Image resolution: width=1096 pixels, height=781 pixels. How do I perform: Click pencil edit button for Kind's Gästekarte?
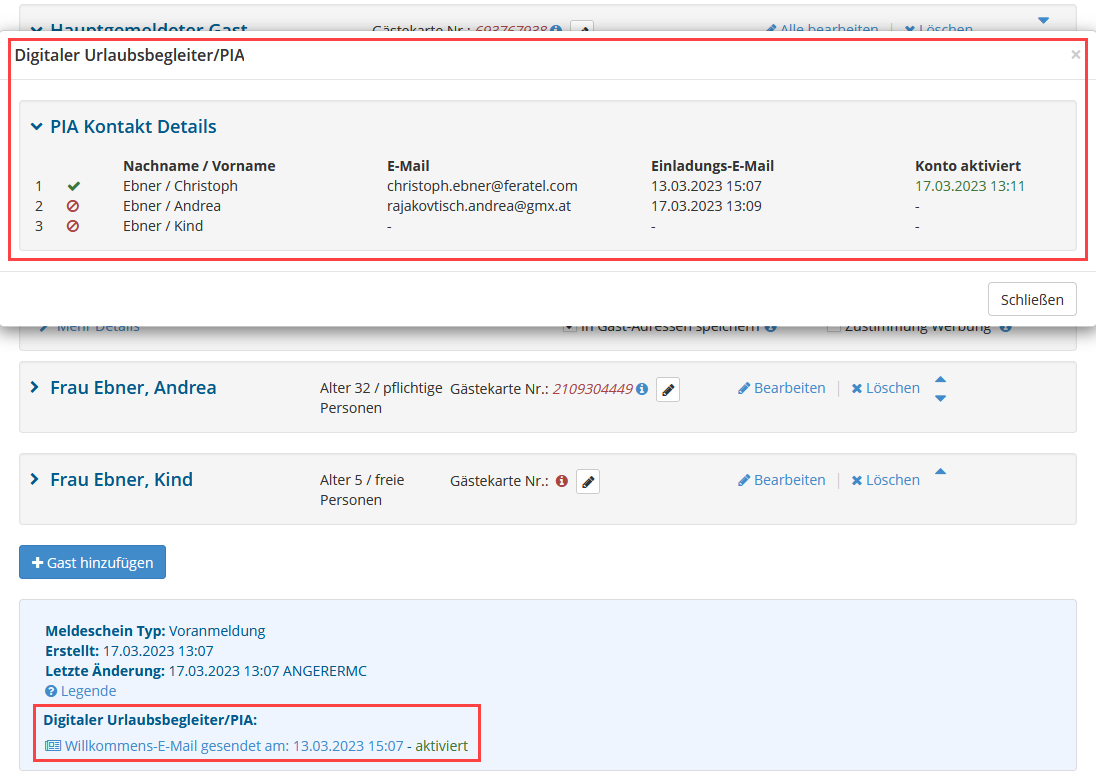tap(588, 481)
